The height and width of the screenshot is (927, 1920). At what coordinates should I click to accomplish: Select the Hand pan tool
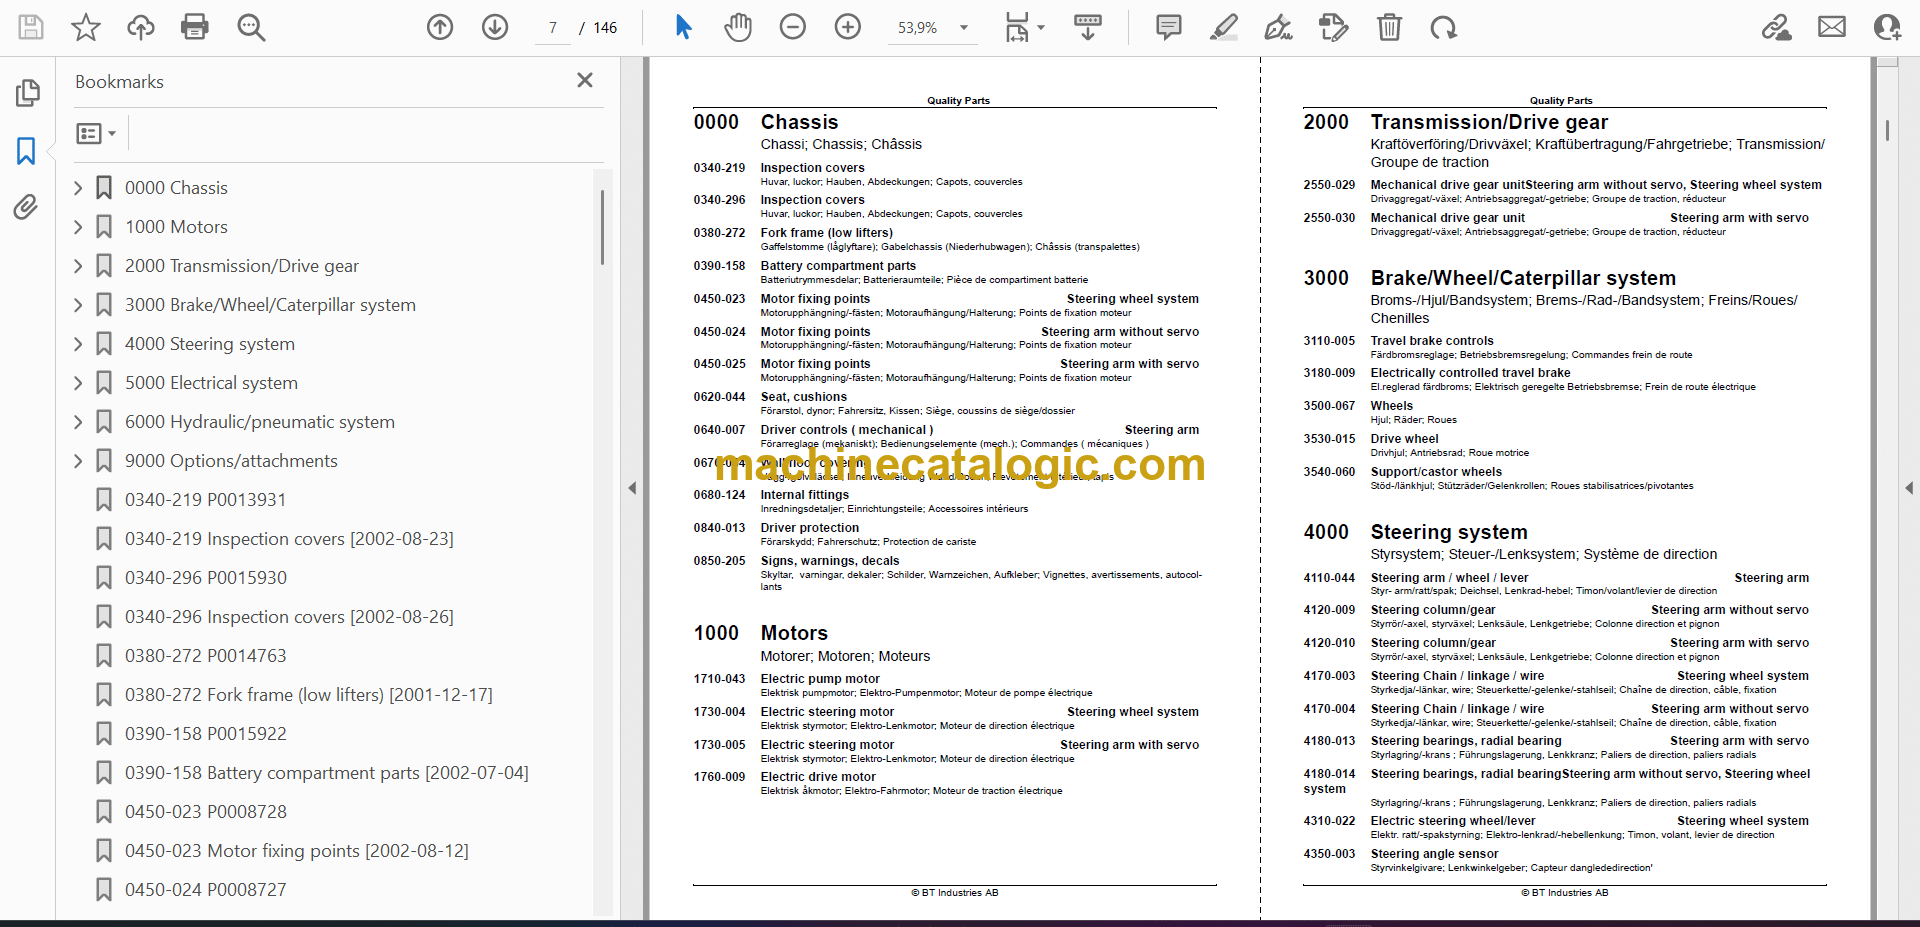[738, 27]
